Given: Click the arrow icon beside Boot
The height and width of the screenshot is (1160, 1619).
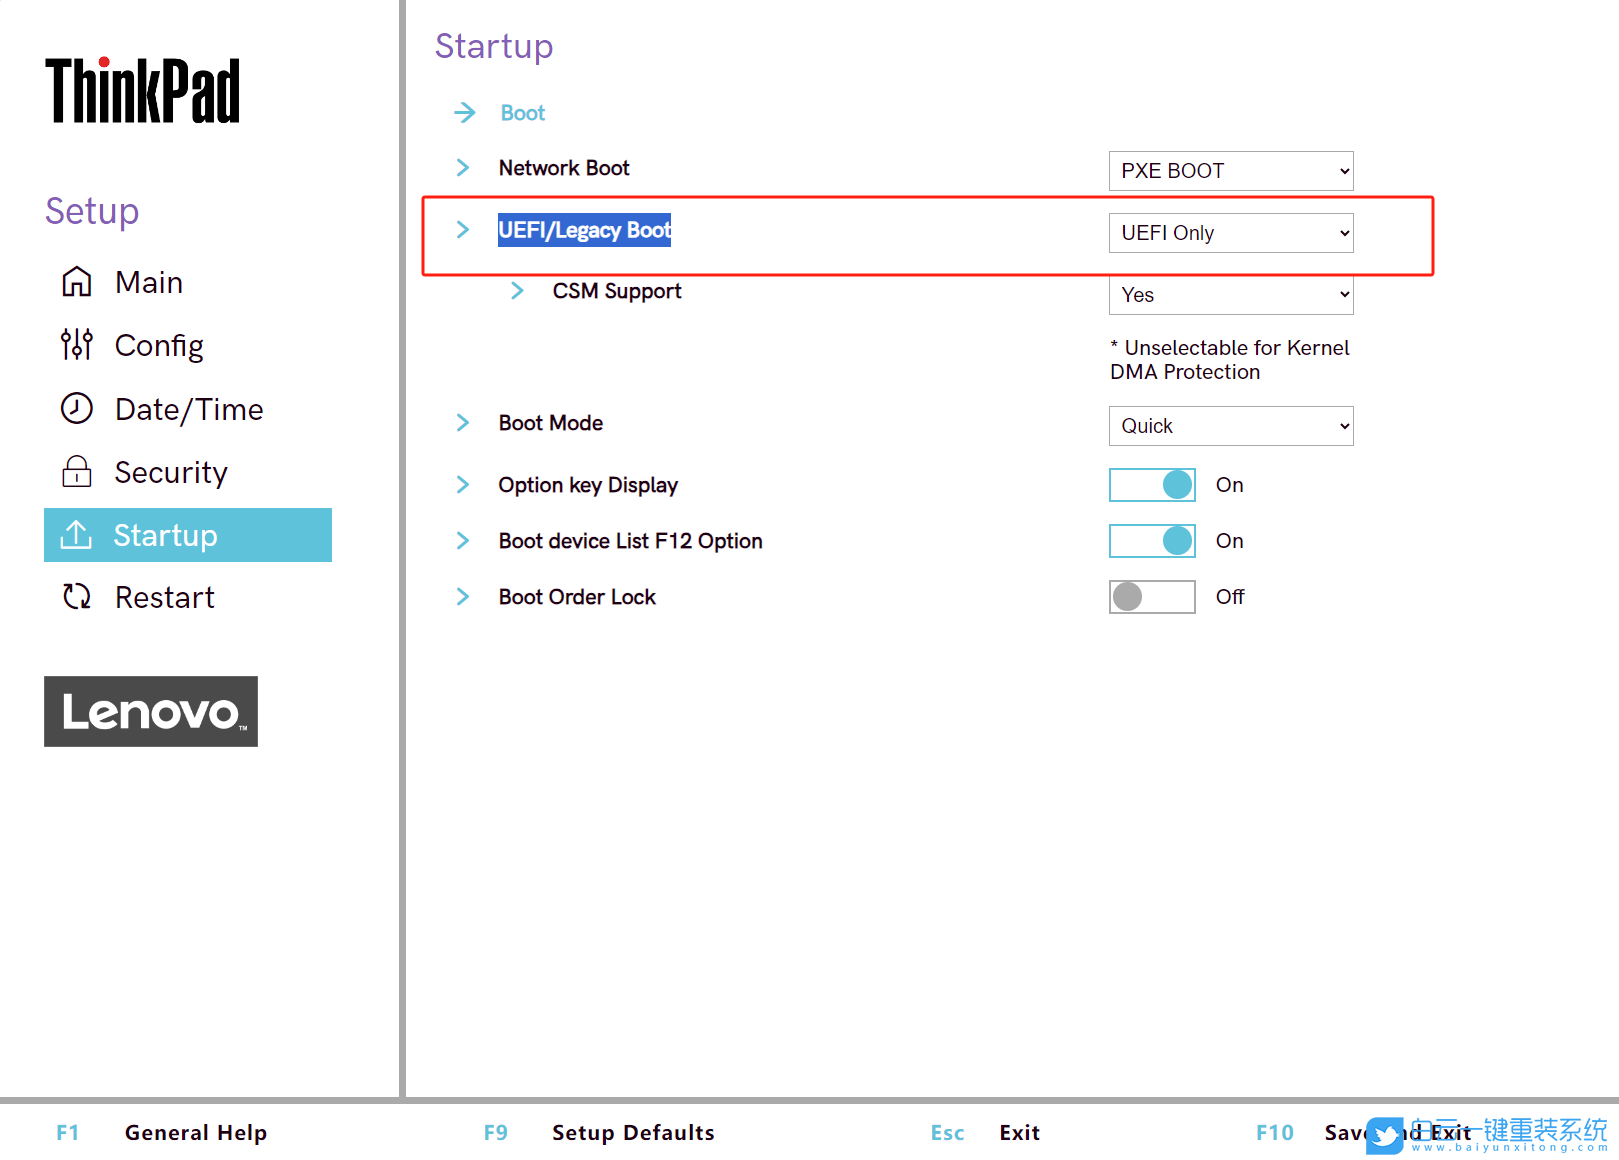Looking at the screenshot, I should (465, 113).
